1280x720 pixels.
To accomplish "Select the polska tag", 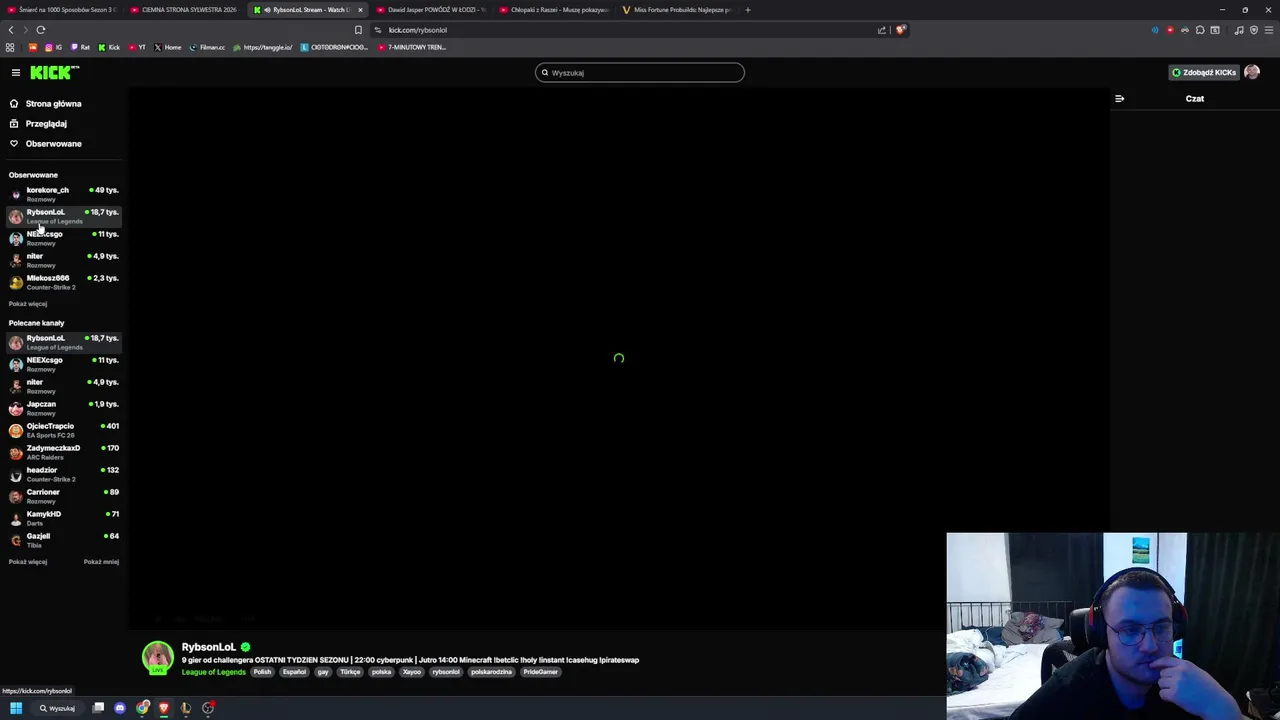I will 381,672.
